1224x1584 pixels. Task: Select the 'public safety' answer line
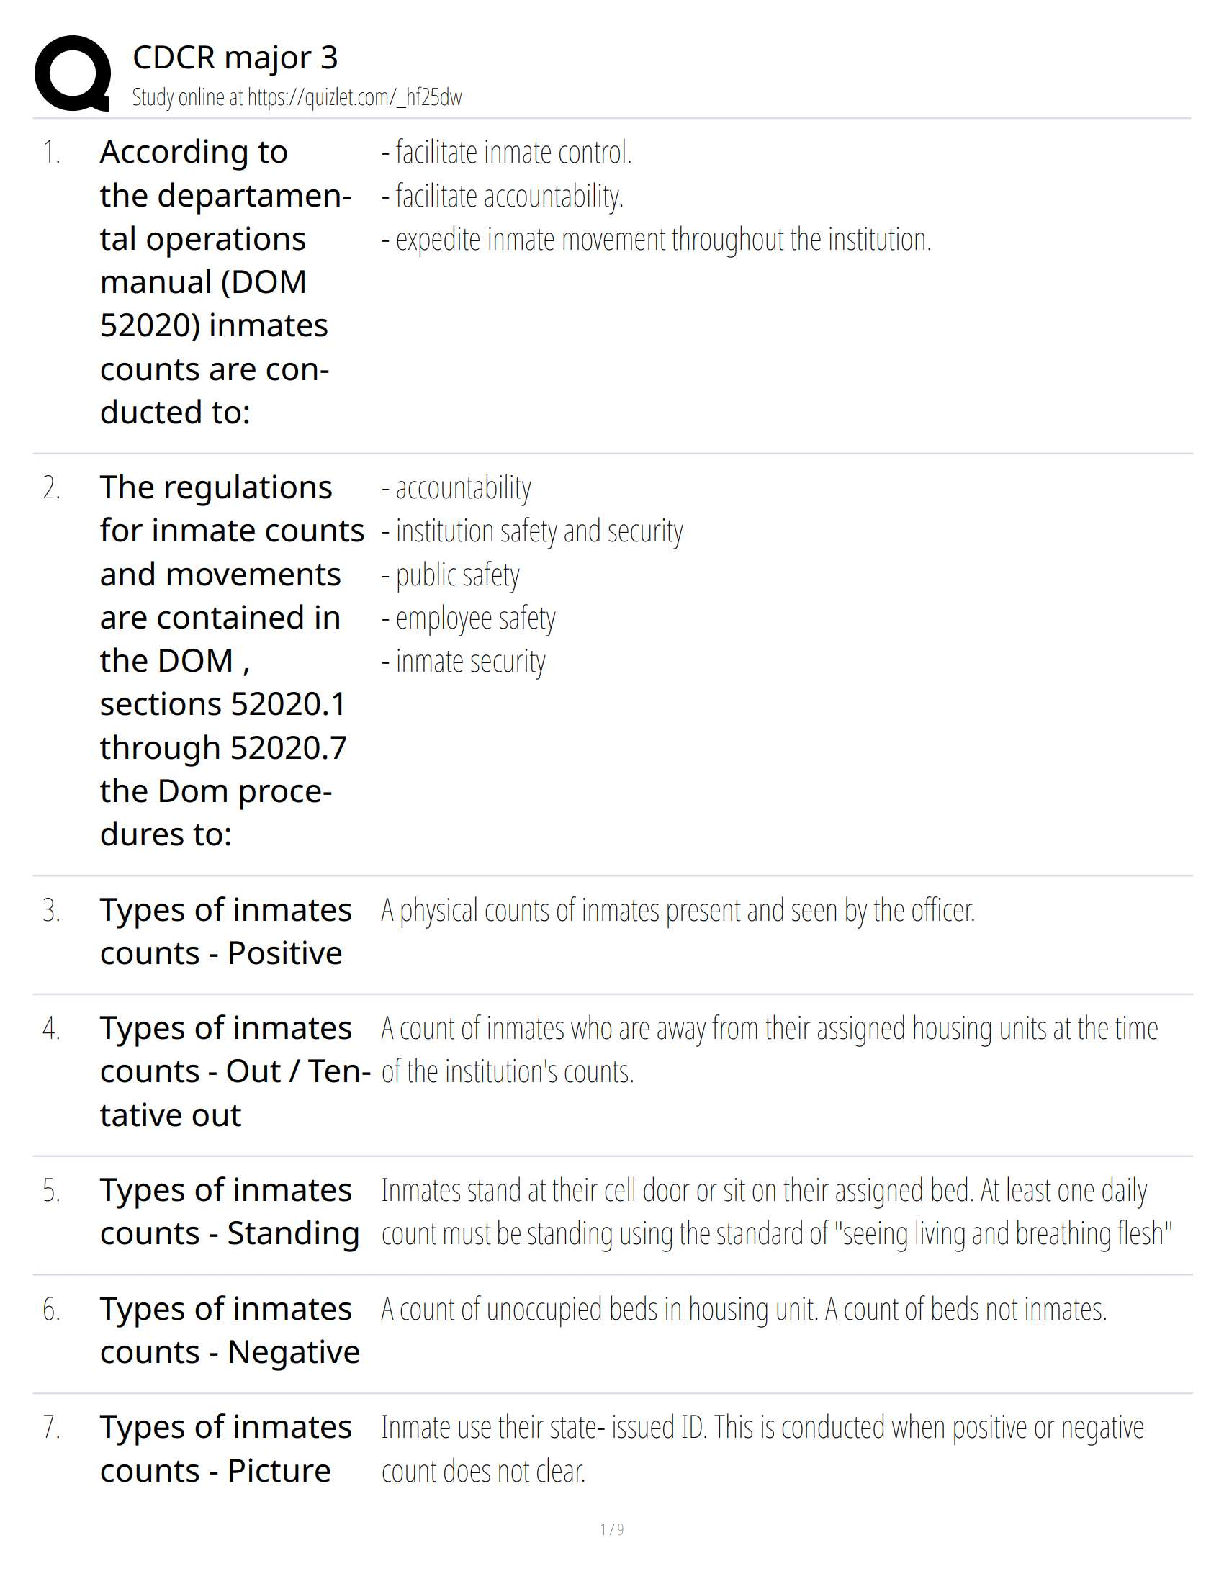pyautogui.click(x=451, y=575)
